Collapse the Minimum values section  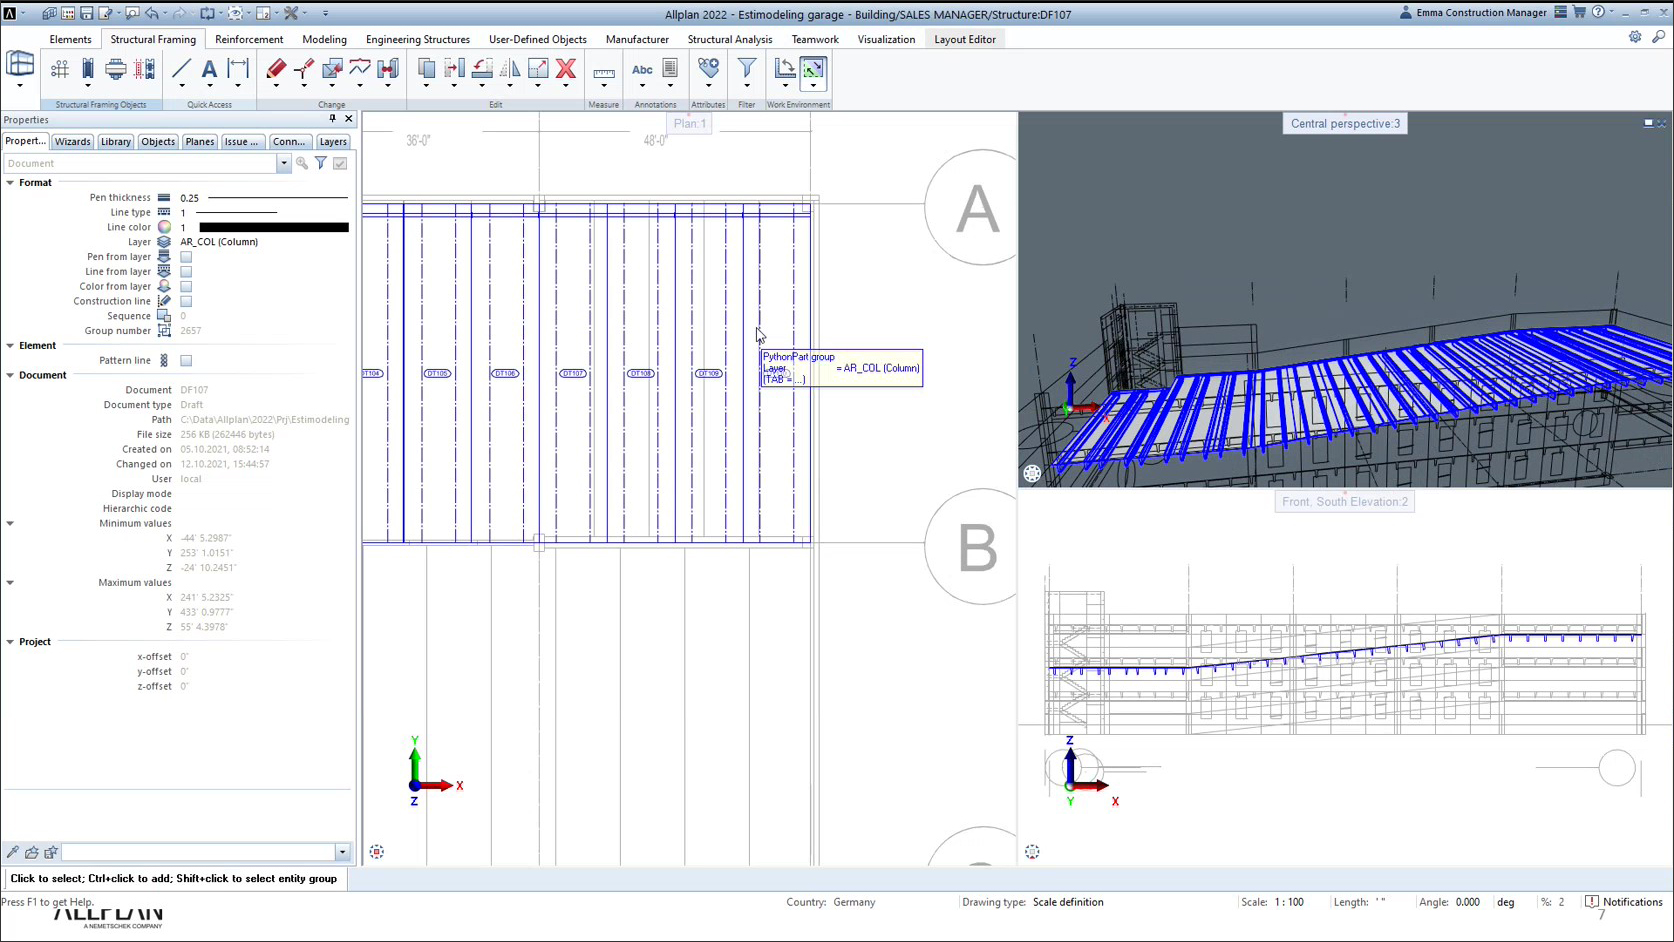pyautogui.click(x=10, y=524)
